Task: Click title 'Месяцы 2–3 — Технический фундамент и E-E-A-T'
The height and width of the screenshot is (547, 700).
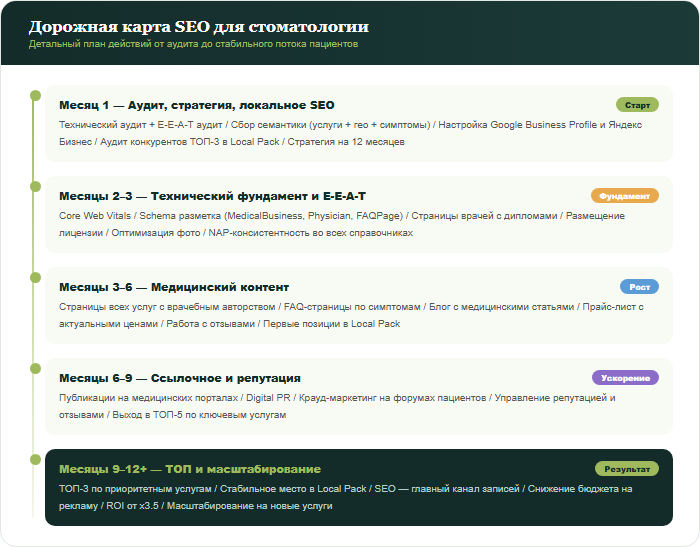Action: click(212, 196)
